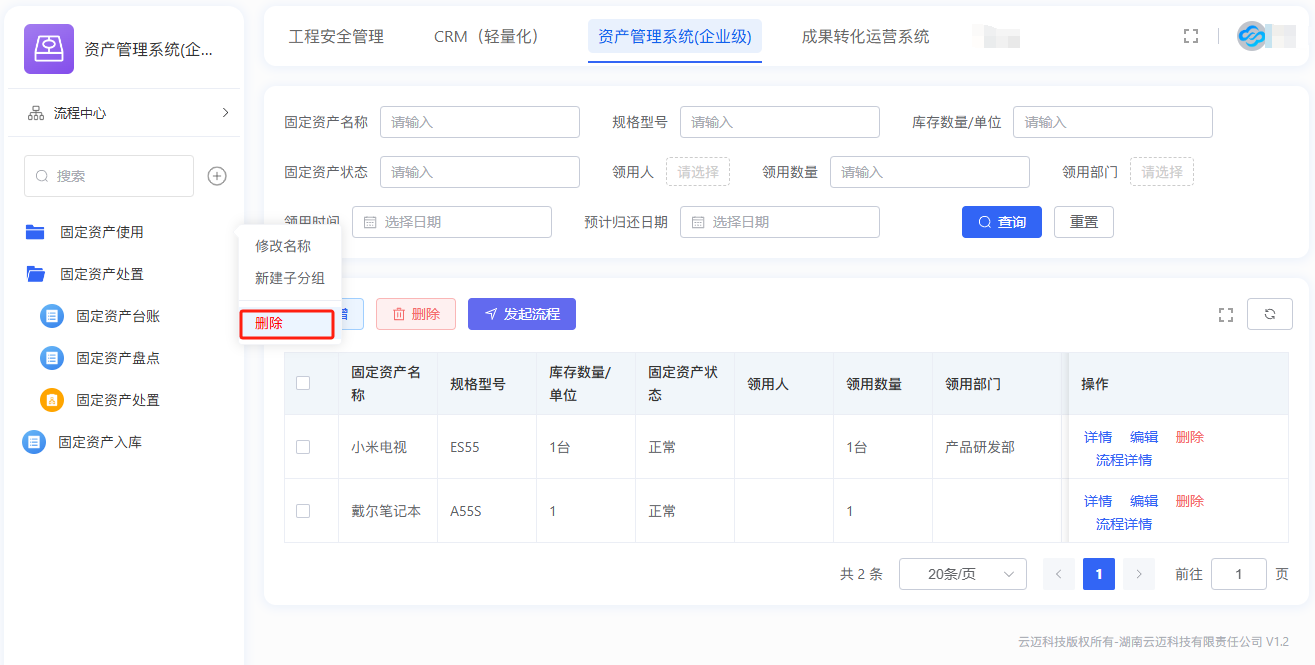The width and height of the screenshot is (1315, 665).
Task: Click the 发起流程 button
Action: [521, 314]
